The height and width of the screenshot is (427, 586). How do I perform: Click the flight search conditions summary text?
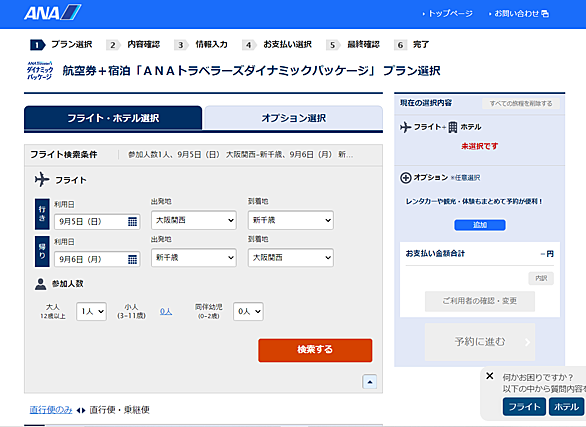[x=240, y=155]
